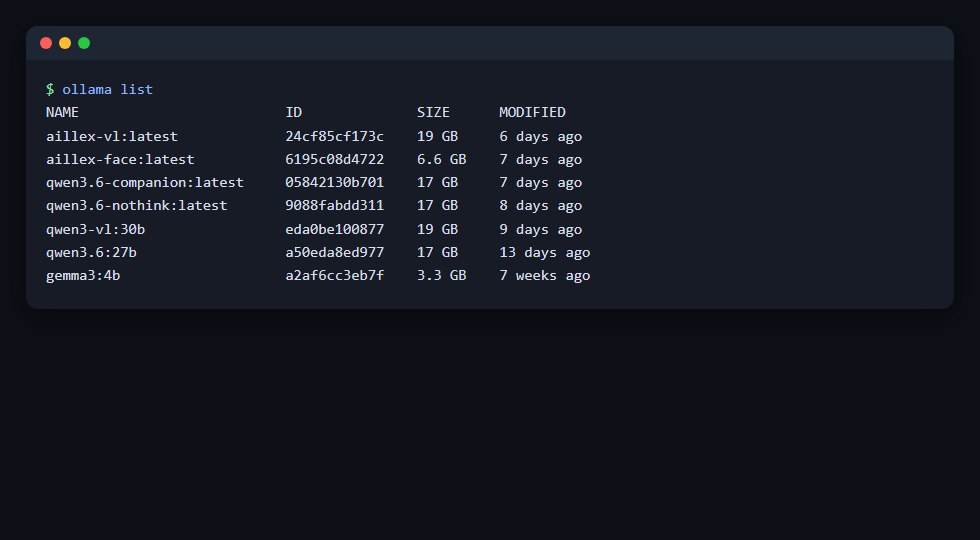This screenshot has width=980, height=540.
Task: Click the 7 weeks ago timestamp
Action: (545, 276)
